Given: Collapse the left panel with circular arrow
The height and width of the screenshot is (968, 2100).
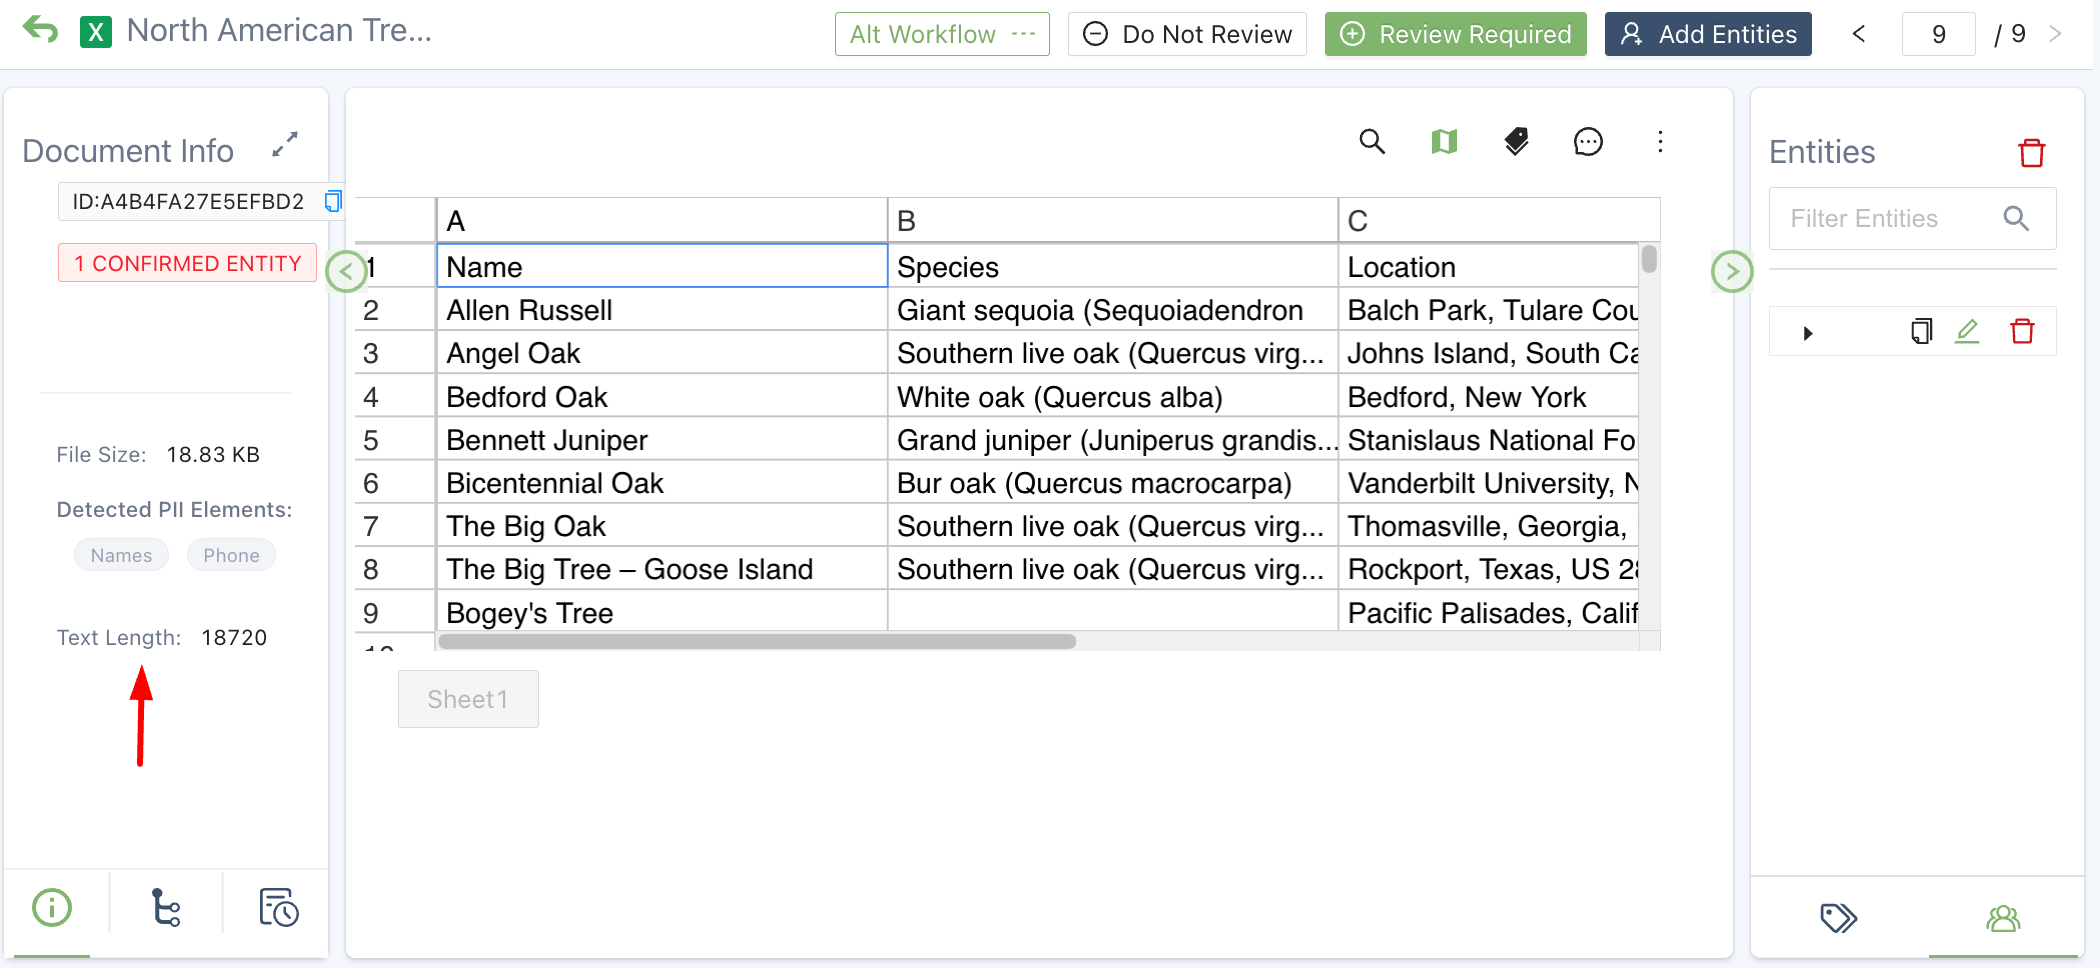Looking at the screenshot, I should point(346,271).
